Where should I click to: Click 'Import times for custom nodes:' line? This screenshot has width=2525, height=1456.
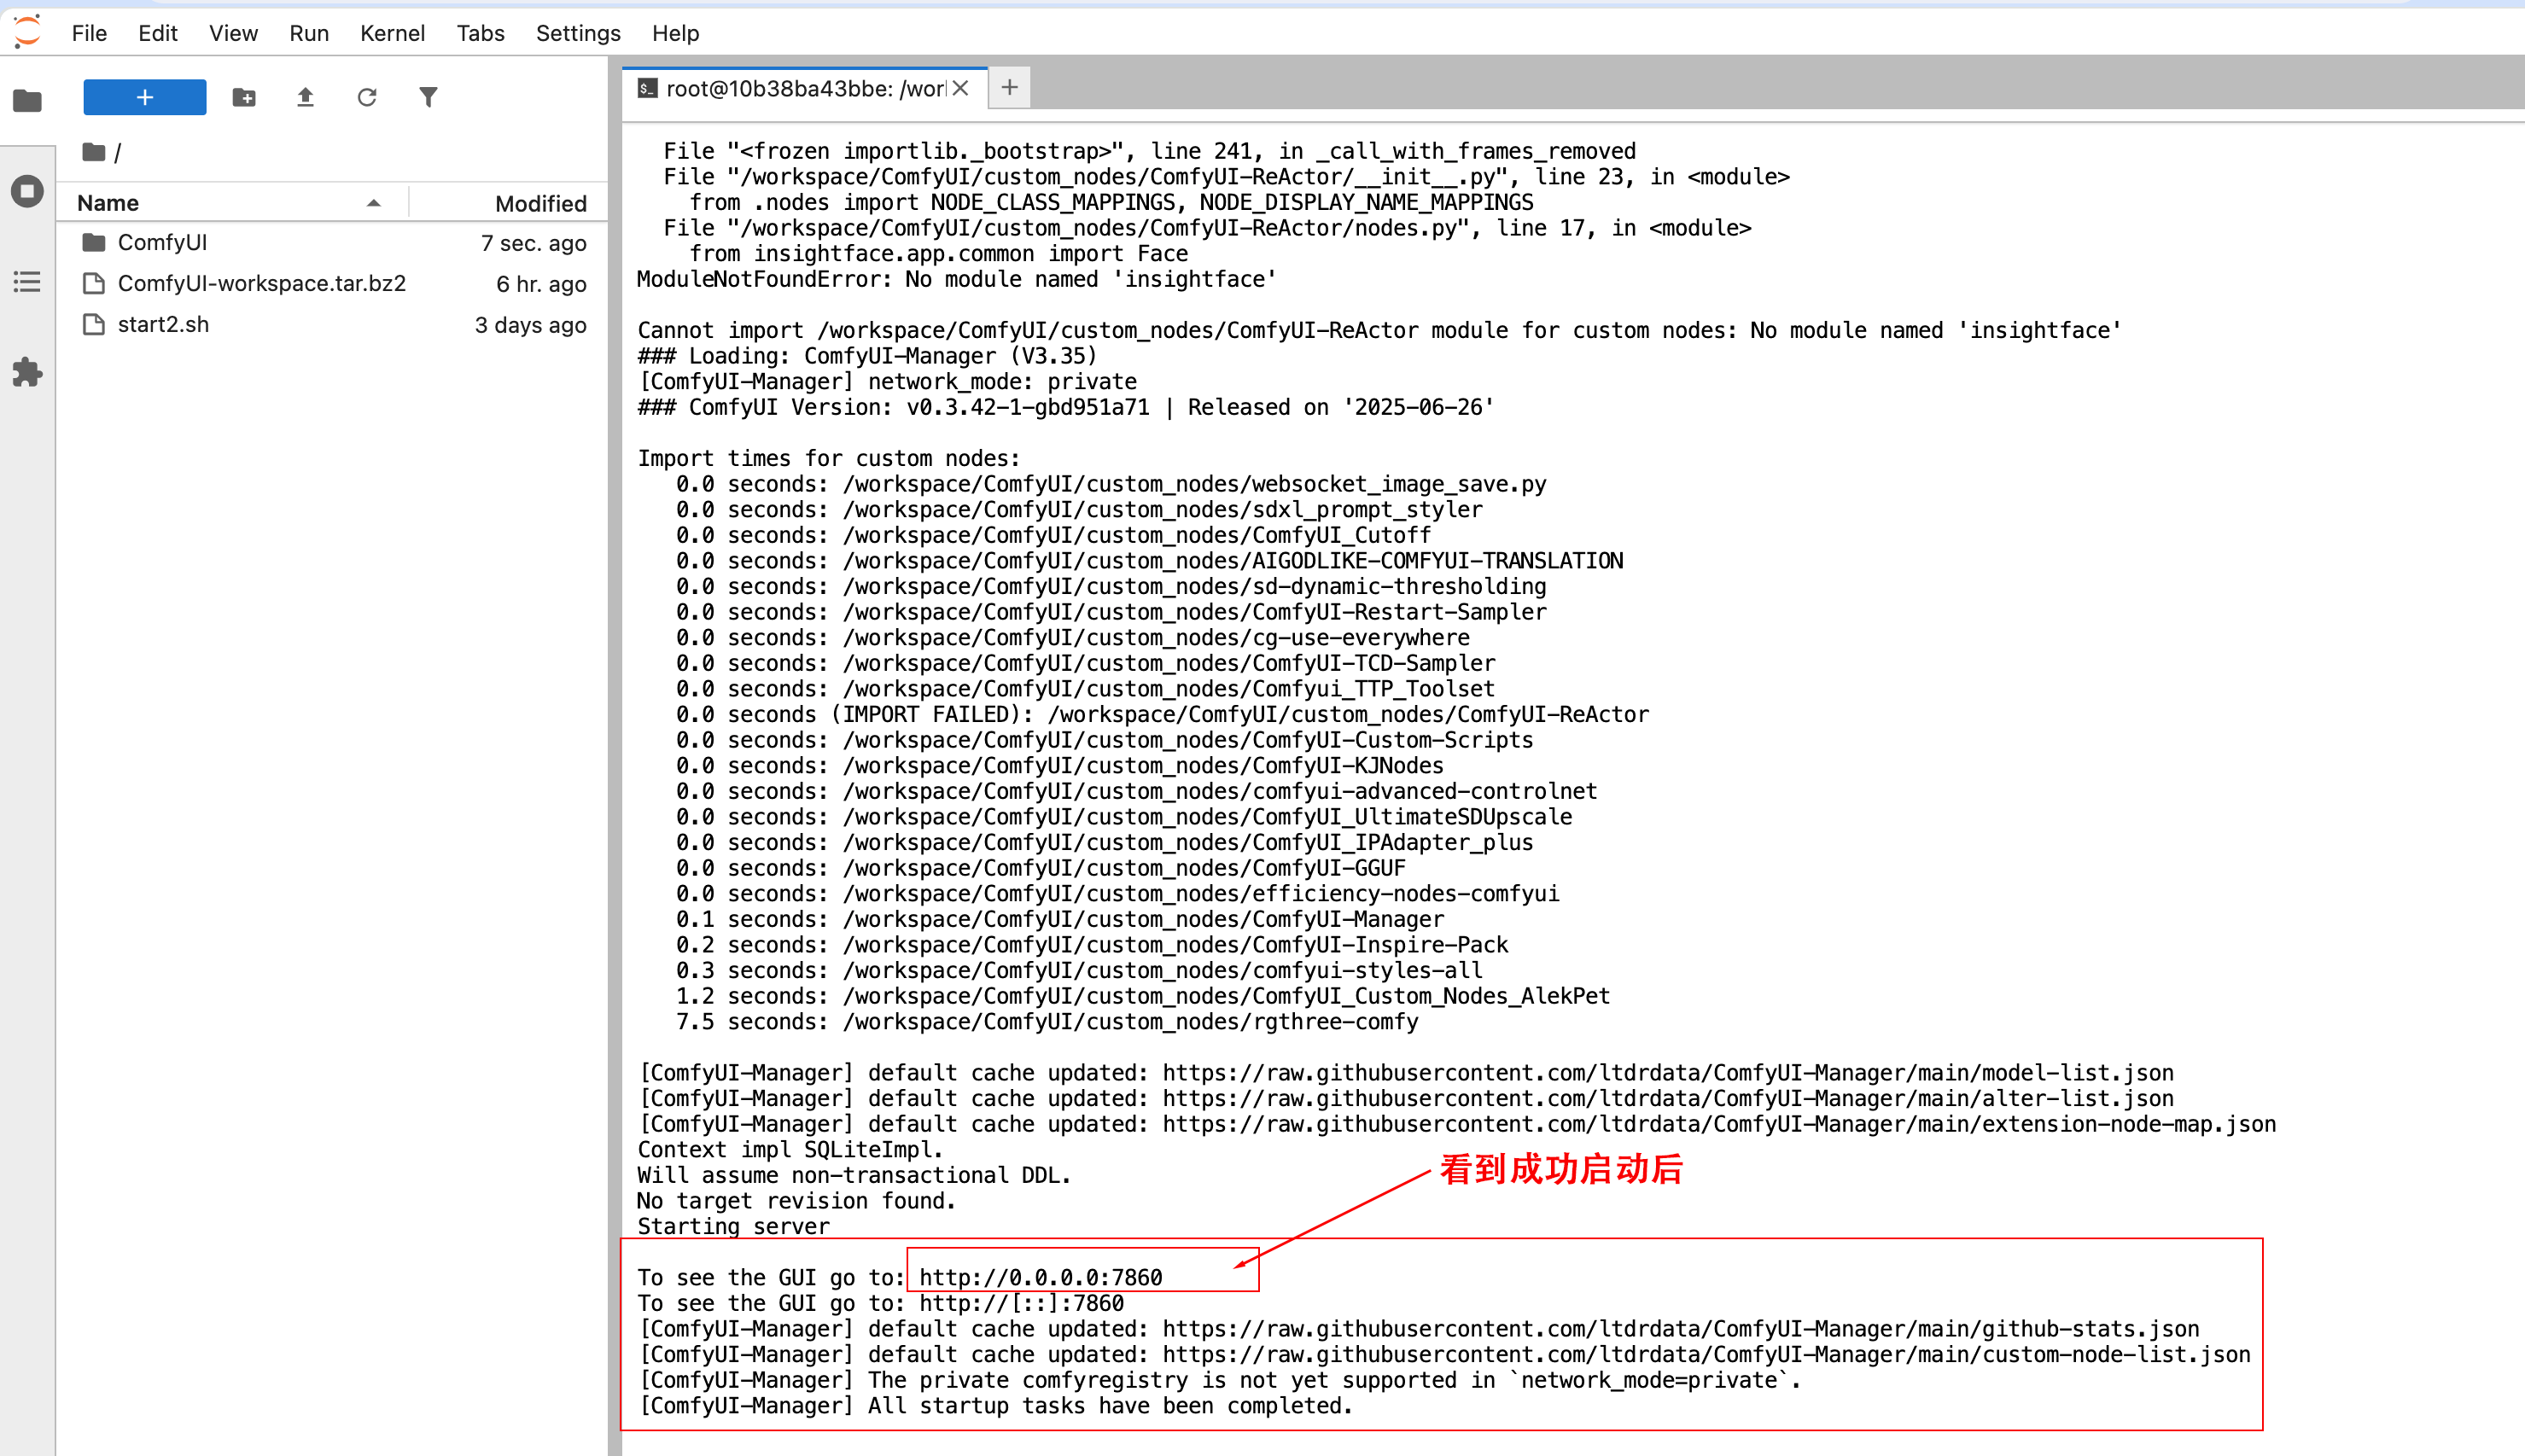click(828, 458)
